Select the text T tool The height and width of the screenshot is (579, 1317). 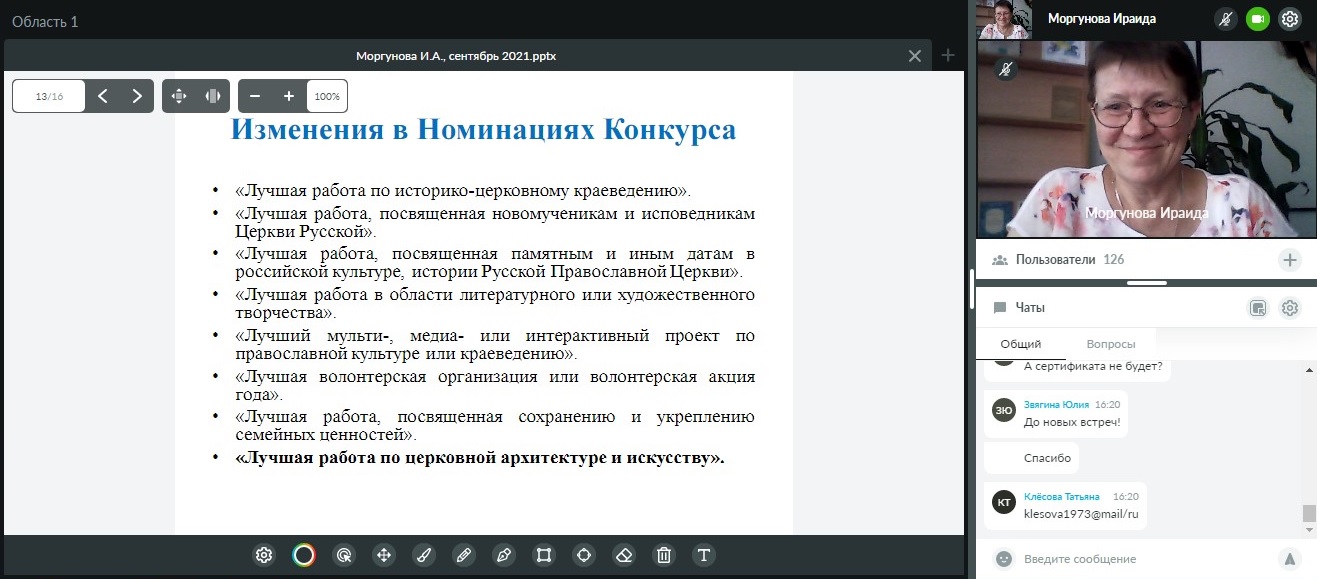pyautogui.click(x=703, y=555)
